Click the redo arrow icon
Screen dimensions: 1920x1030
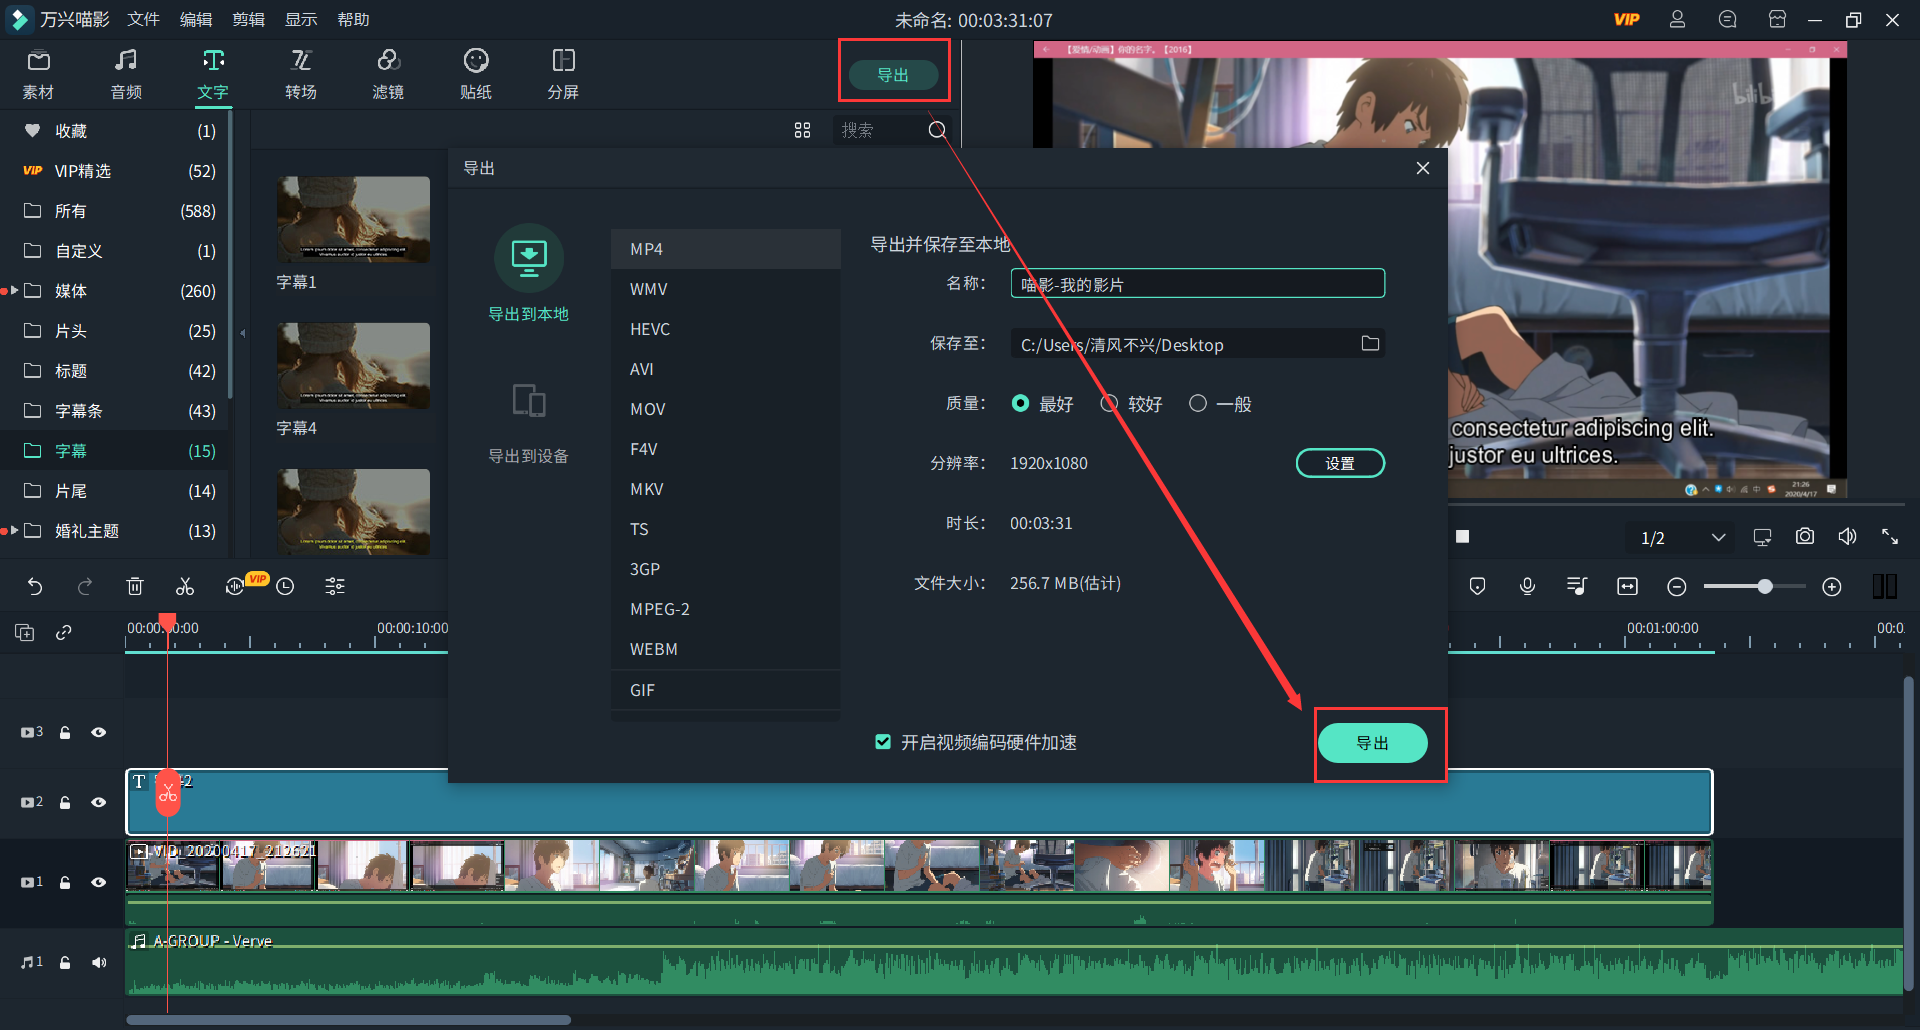[x=85, y=587]
